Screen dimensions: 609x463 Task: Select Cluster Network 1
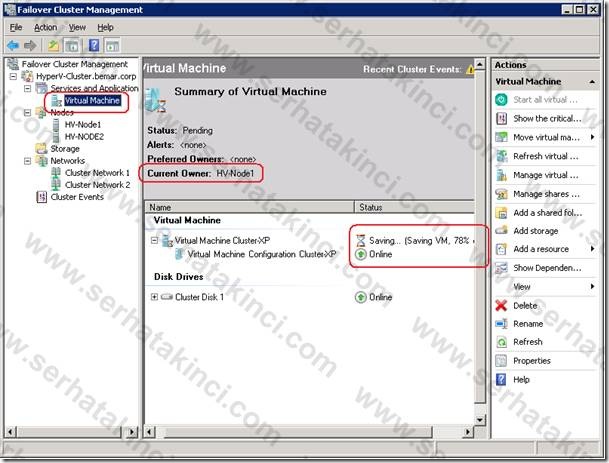point(97,173)
